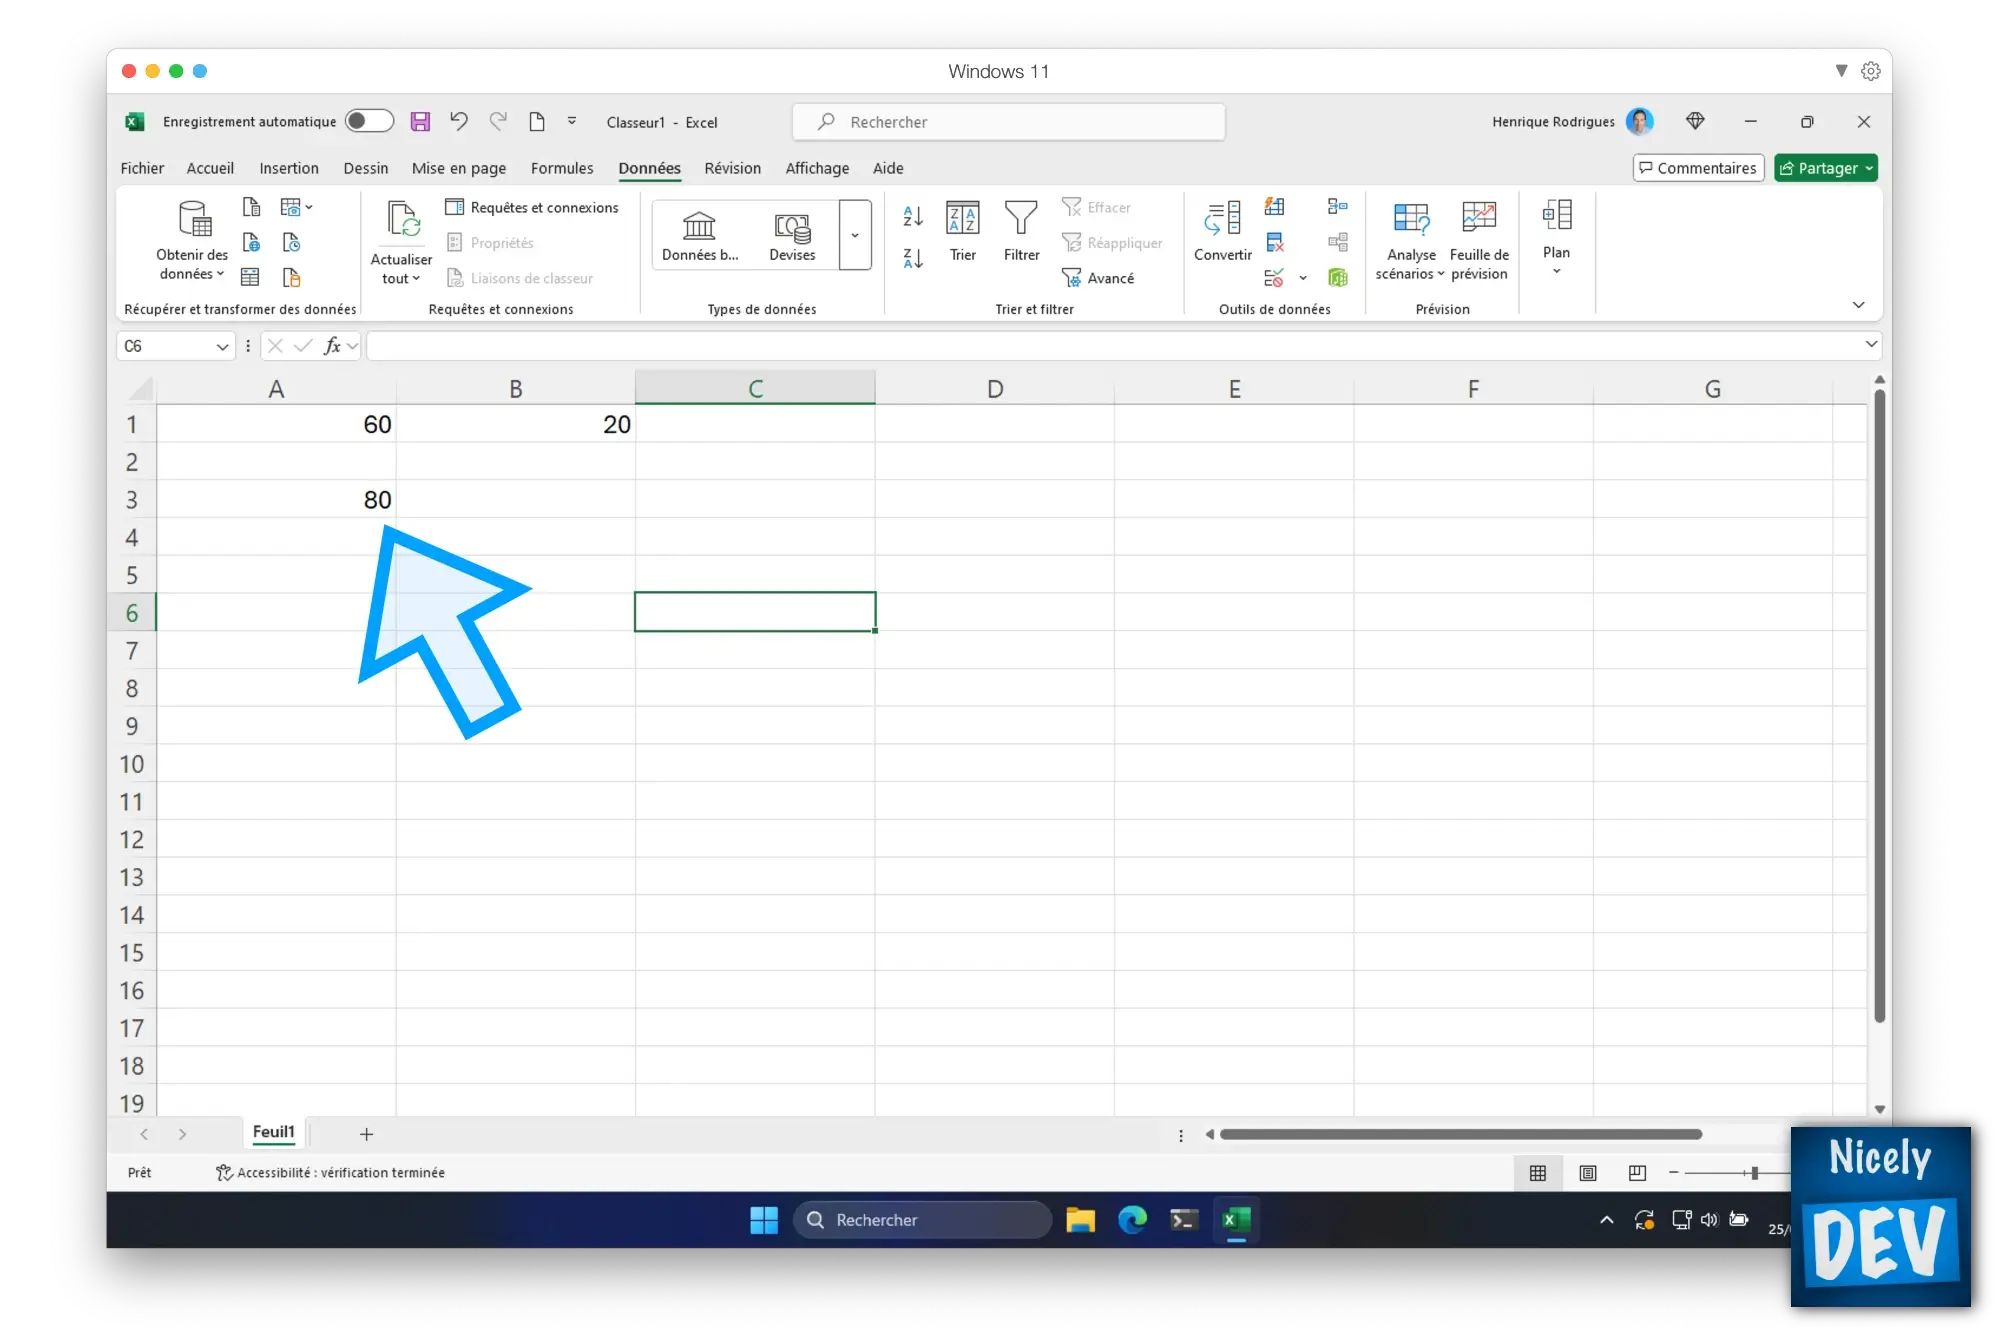Click the from web import icon

[251, 242]
